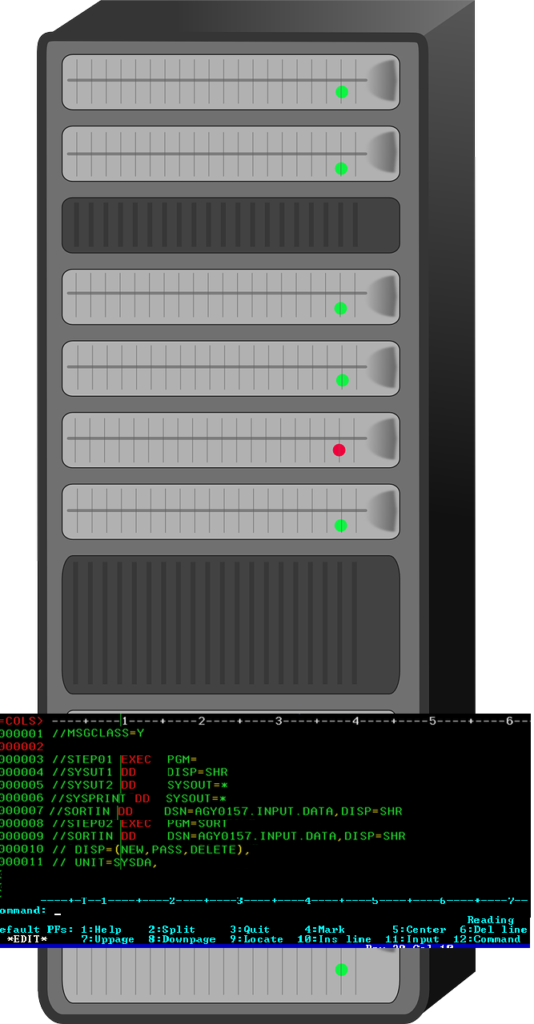Select the 2:Split PF key label
Viewport: 534px width, 1024px height.
point(171,929)
